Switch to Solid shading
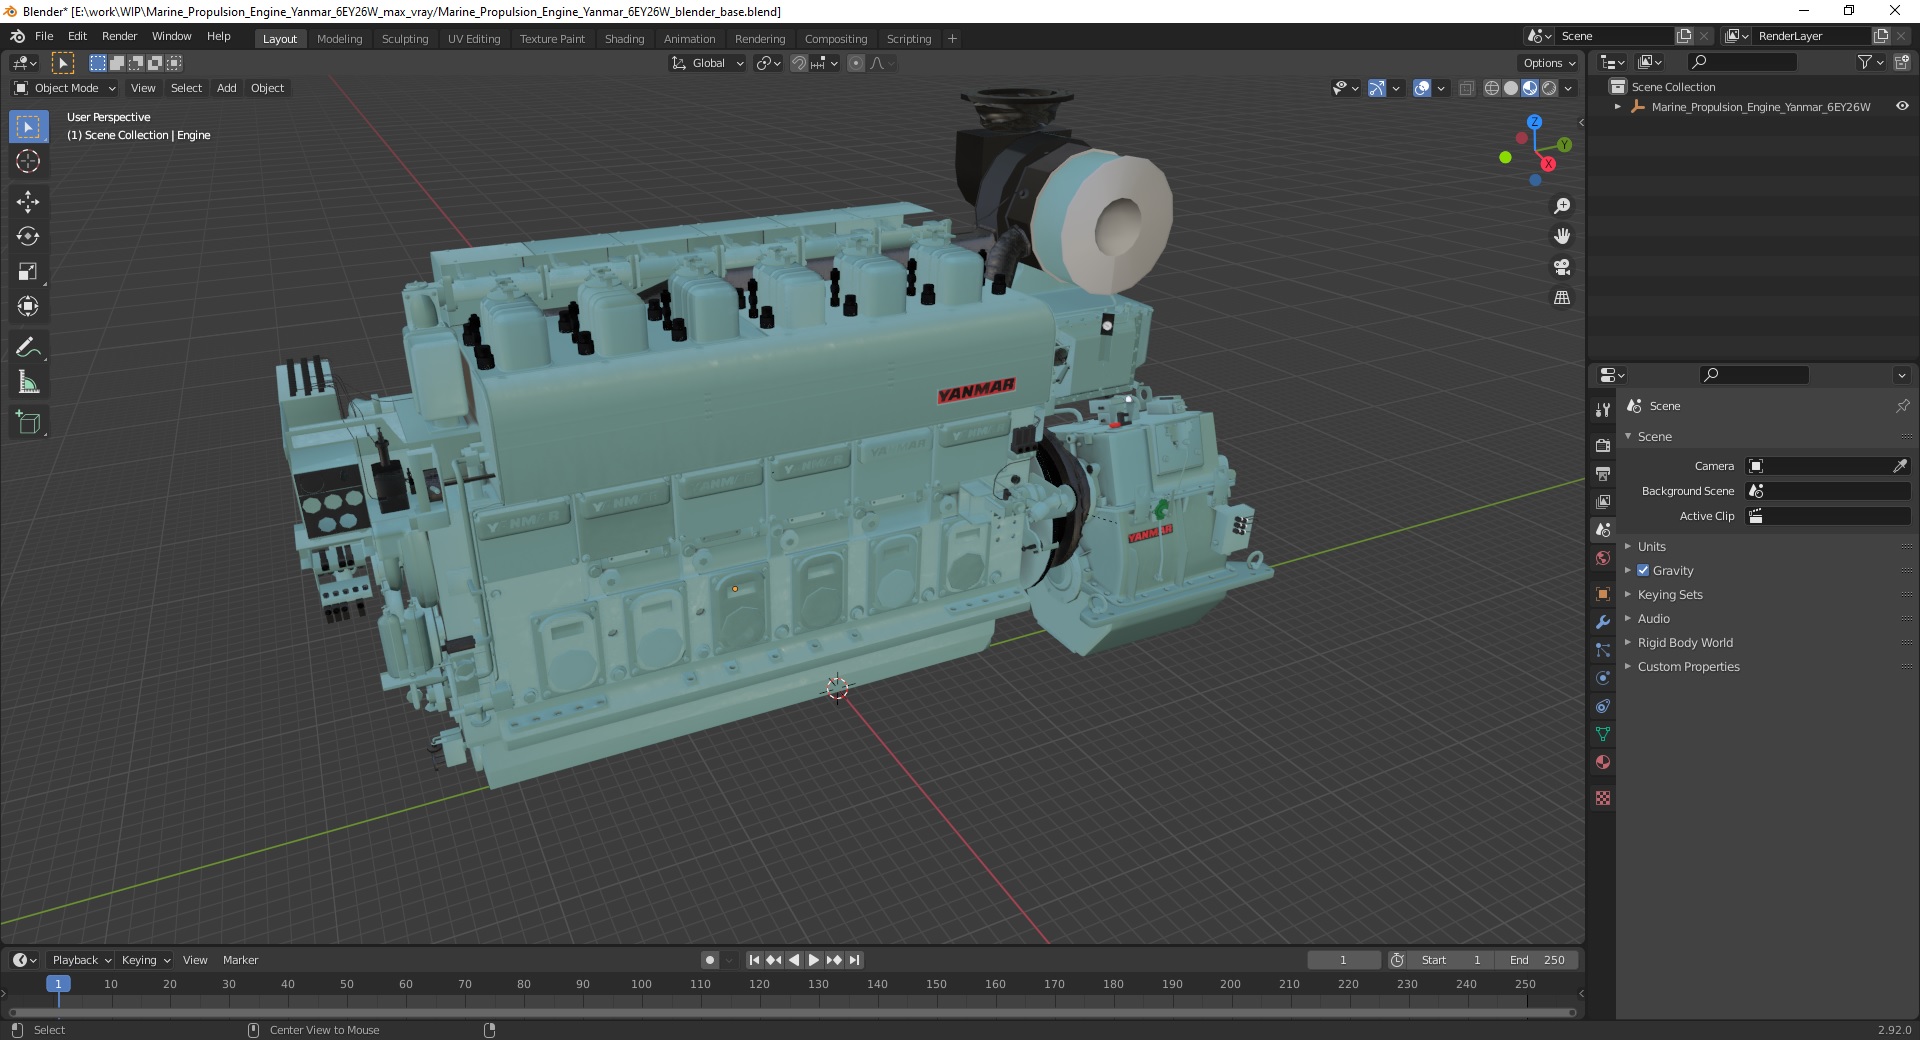This screenshot has height=1040, width=1920. click(1511, 88)
